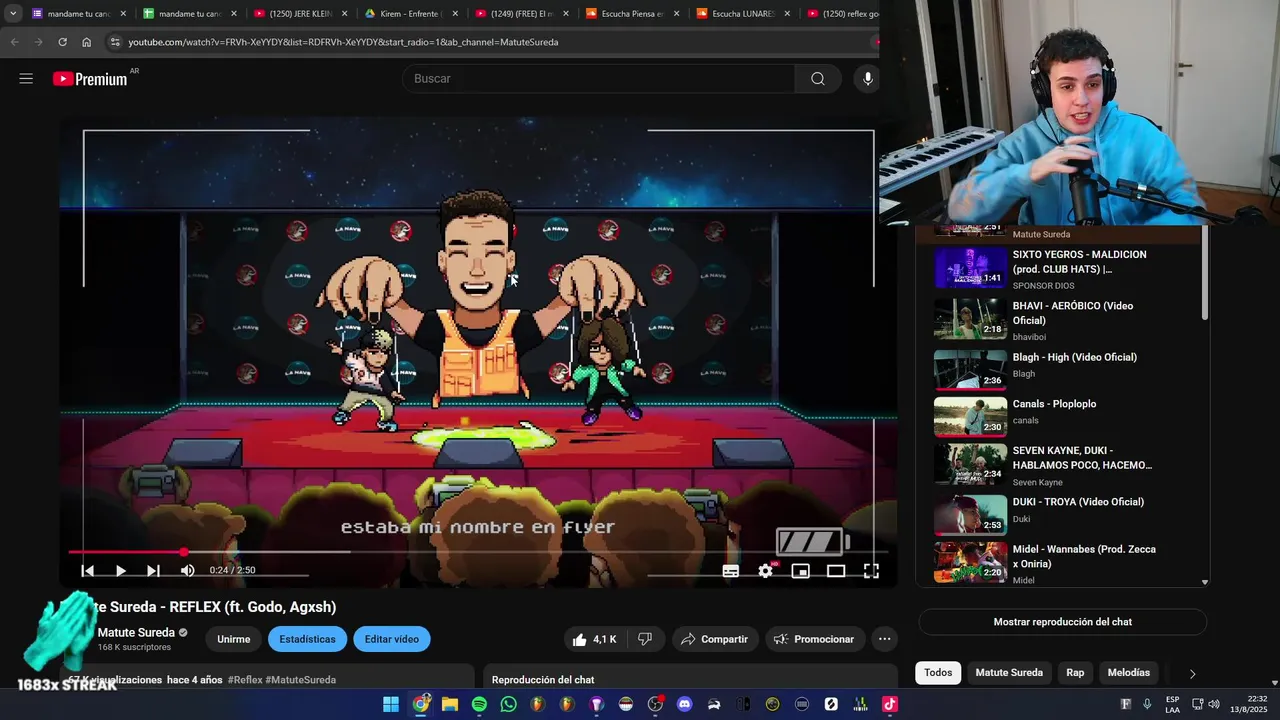The height and width of the screenshot is (720, 1280).
Task: Open WhatsApp from taskbar
Action: 509,704
